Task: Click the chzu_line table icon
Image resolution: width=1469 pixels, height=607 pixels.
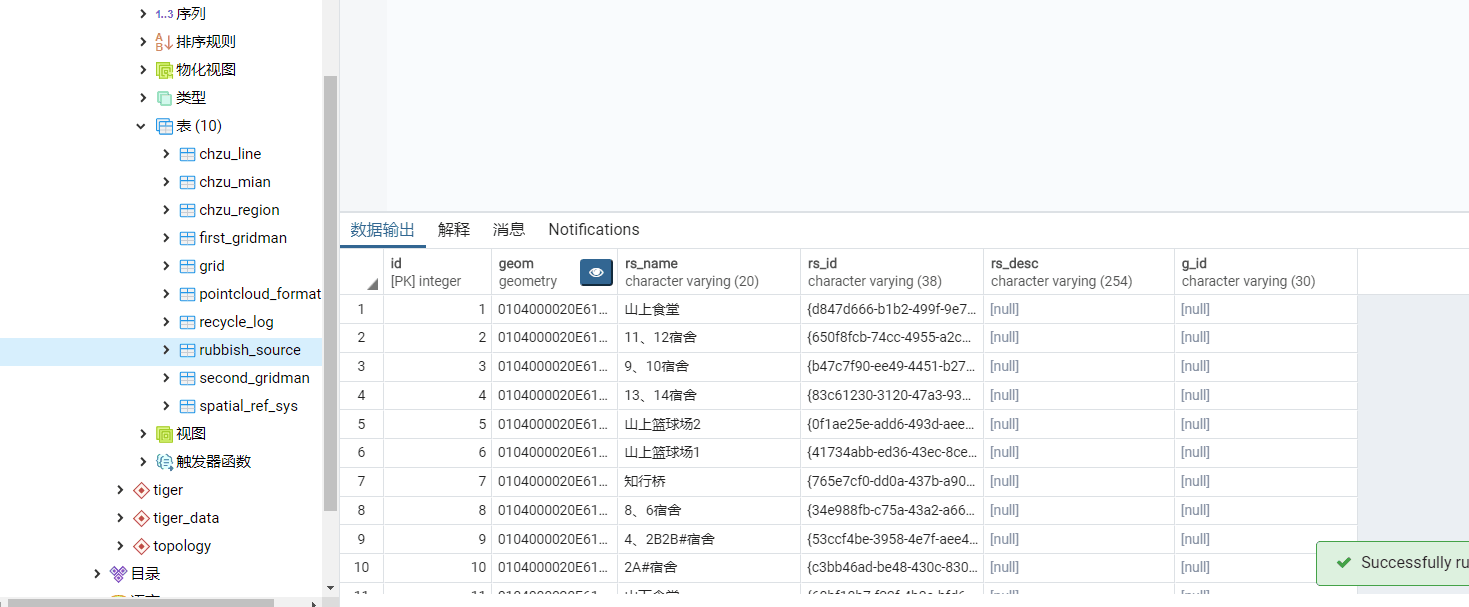Action: tap(187, 154)
